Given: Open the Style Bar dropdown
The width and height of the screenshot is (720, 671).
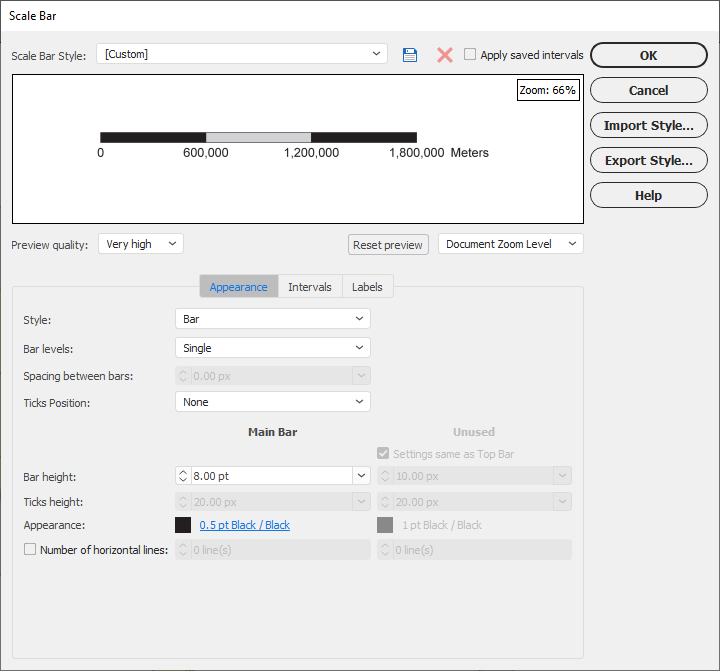Looking at the screenshot, I should 272,319.
